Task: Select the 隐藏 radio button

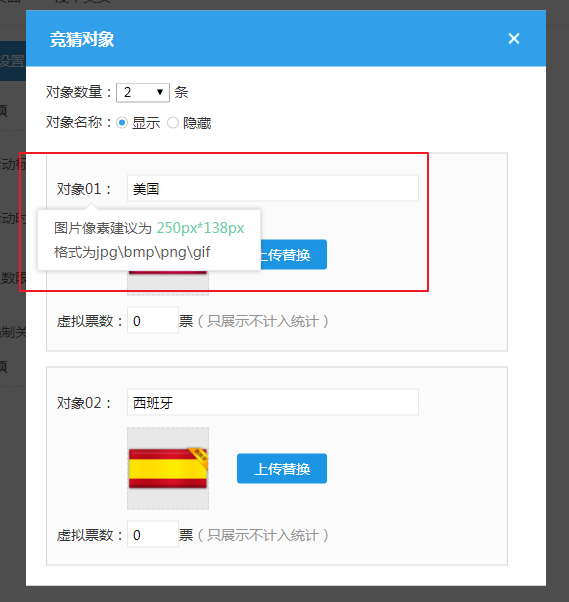Action: pyautogui.click(x=173, y=123)
